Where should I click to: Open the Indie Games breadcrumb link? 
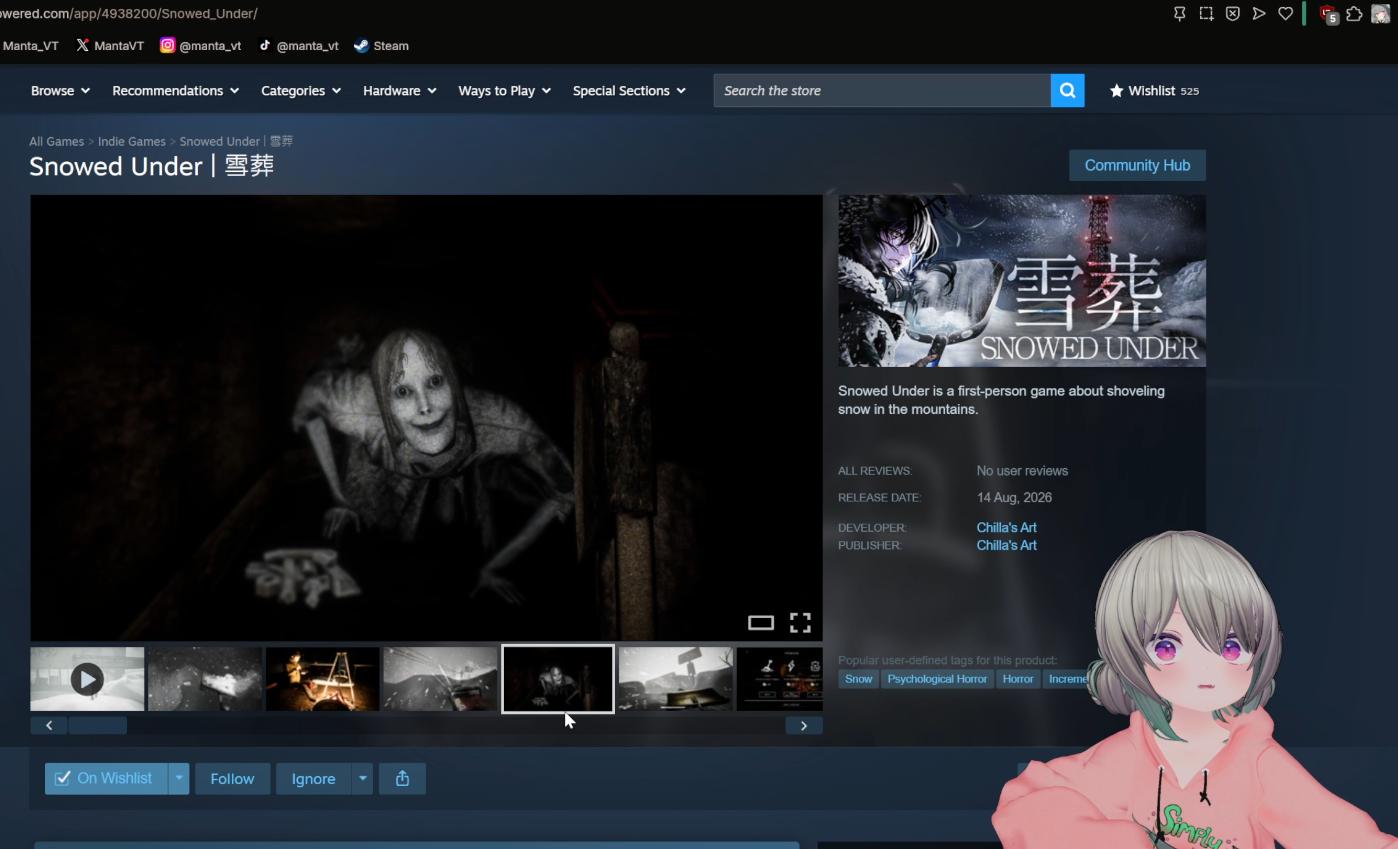[x=132, y=142]
